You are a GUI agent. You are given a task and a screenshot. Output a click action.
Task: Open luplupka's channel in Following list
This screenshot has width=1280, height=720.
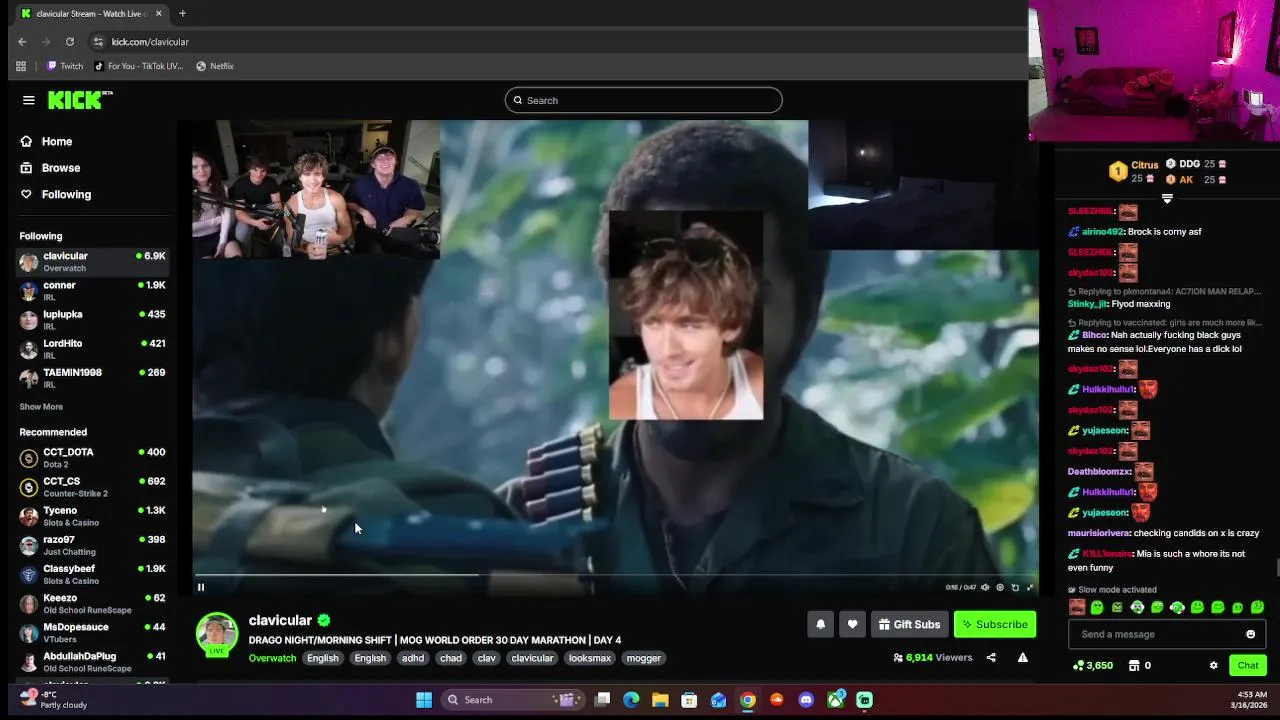[x=92, y=320]
